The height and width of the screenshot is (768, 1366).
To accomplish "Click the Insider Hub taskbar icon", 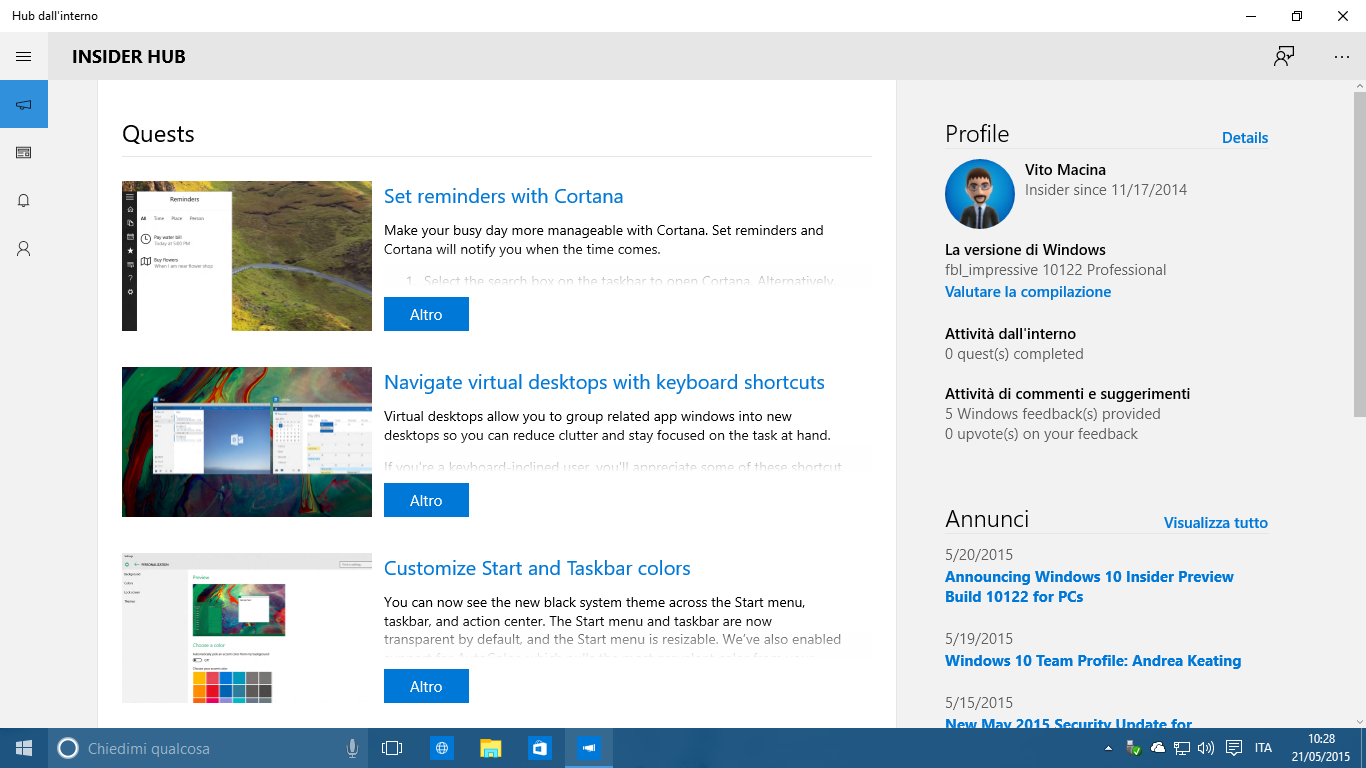I will [x=589, y=748].
